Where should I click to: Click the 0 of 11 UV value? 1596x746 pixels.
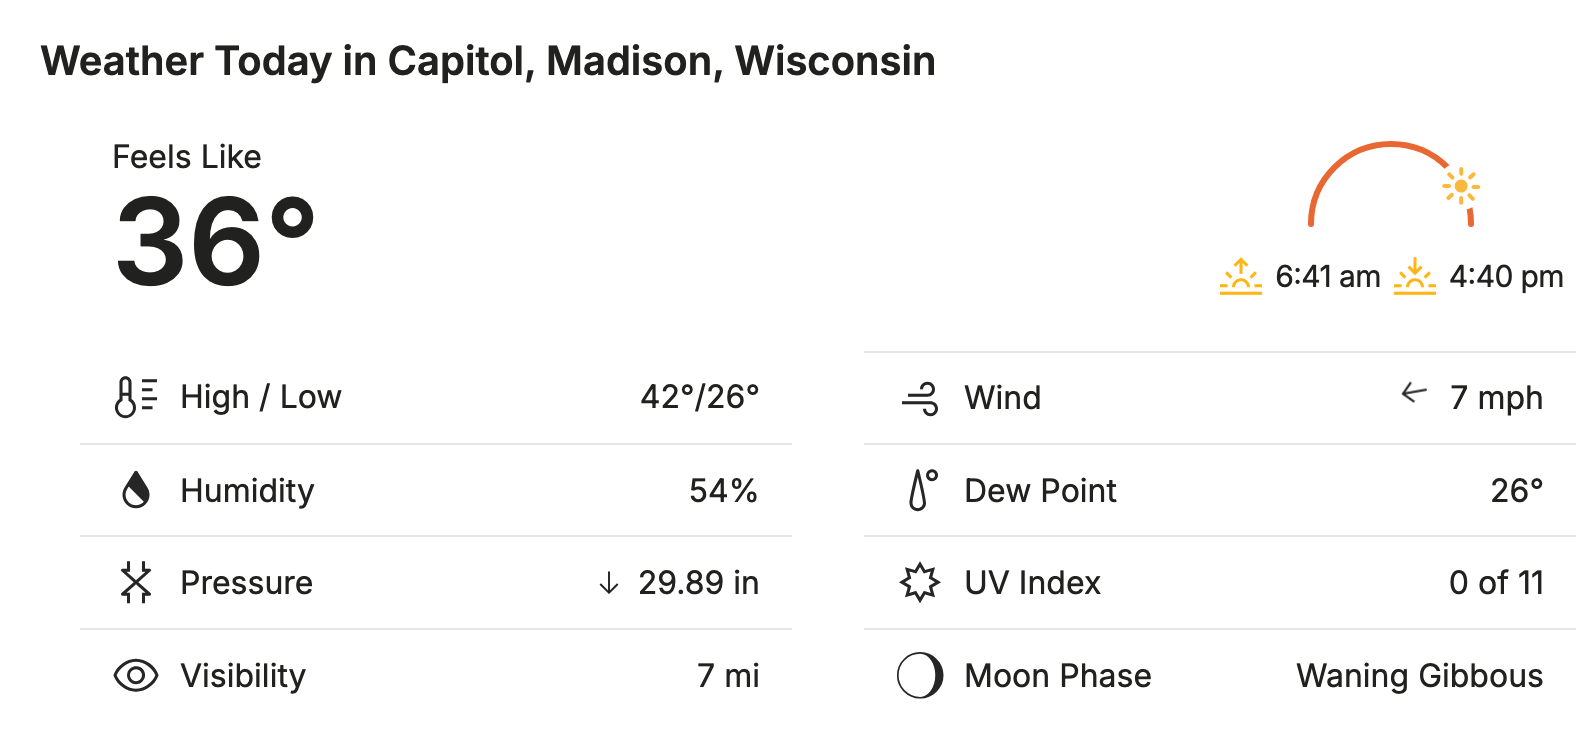point(1496,583)
